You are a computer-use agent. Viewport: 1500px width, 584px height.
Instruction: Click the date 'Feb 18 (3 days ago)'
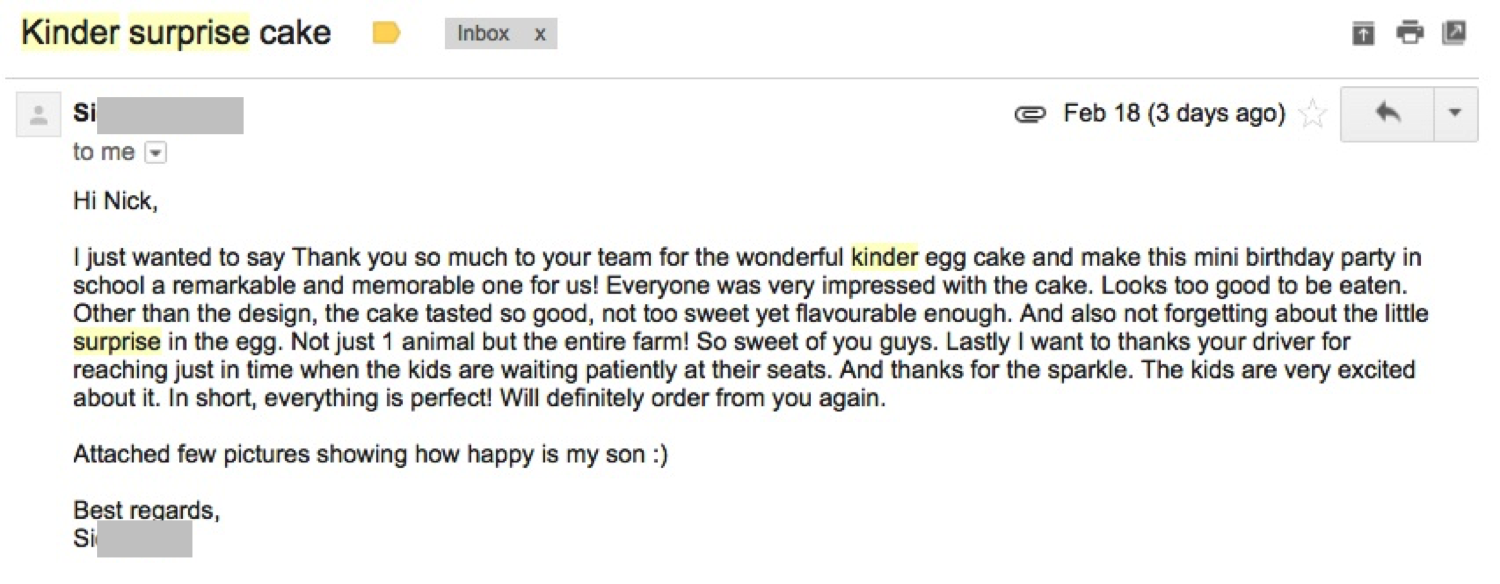pyautogui.click(x=1173, y=113)
